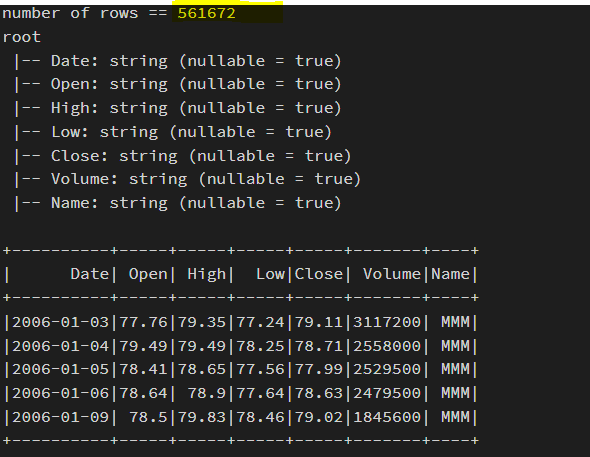Click the Open value 79.49
The width and height of the screenshot is (590, 457).
click(x=143, y=346)
